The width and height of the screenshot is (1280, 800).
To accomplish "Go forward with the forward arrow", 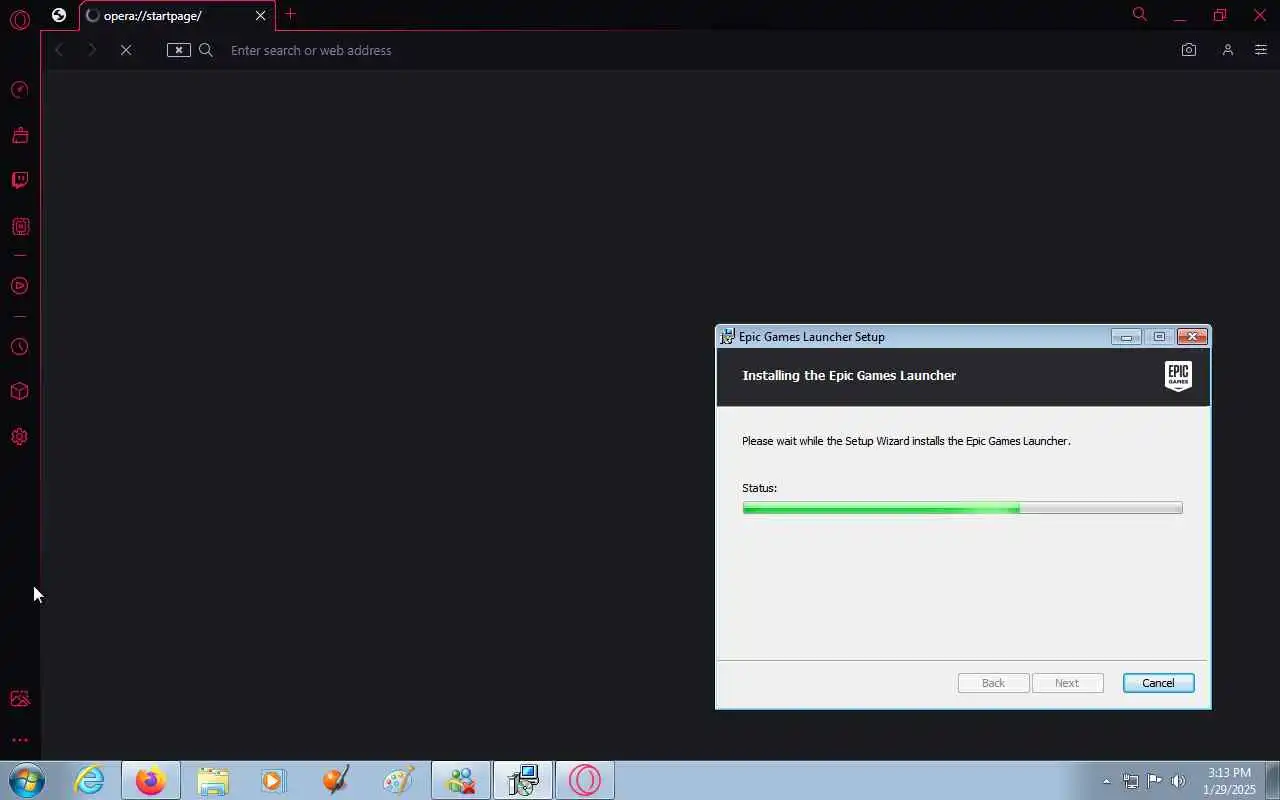I will point(91,50).
